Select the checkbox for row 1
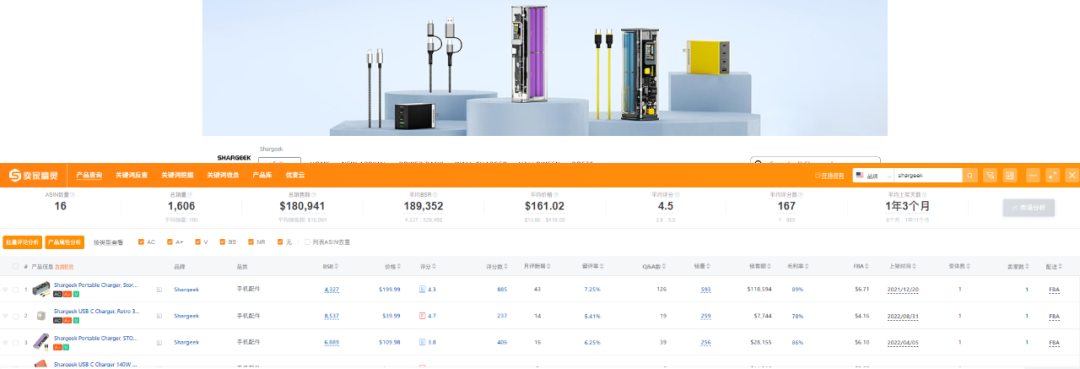The width and height of the screenshot is (1080, 369). click(15, 290)
